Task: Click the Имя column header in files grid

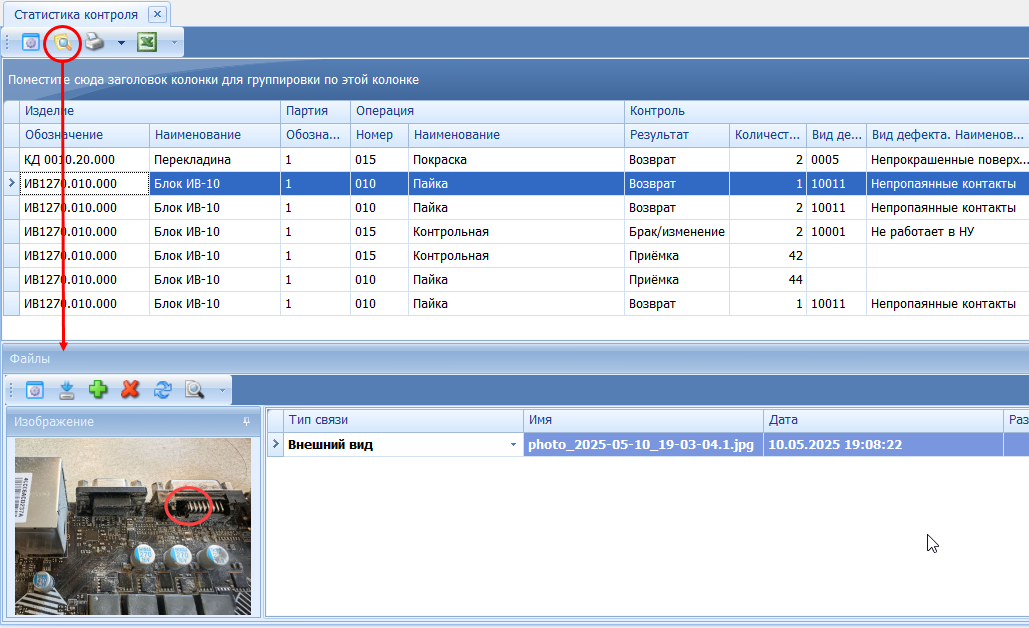Action: tap(642, 420)
